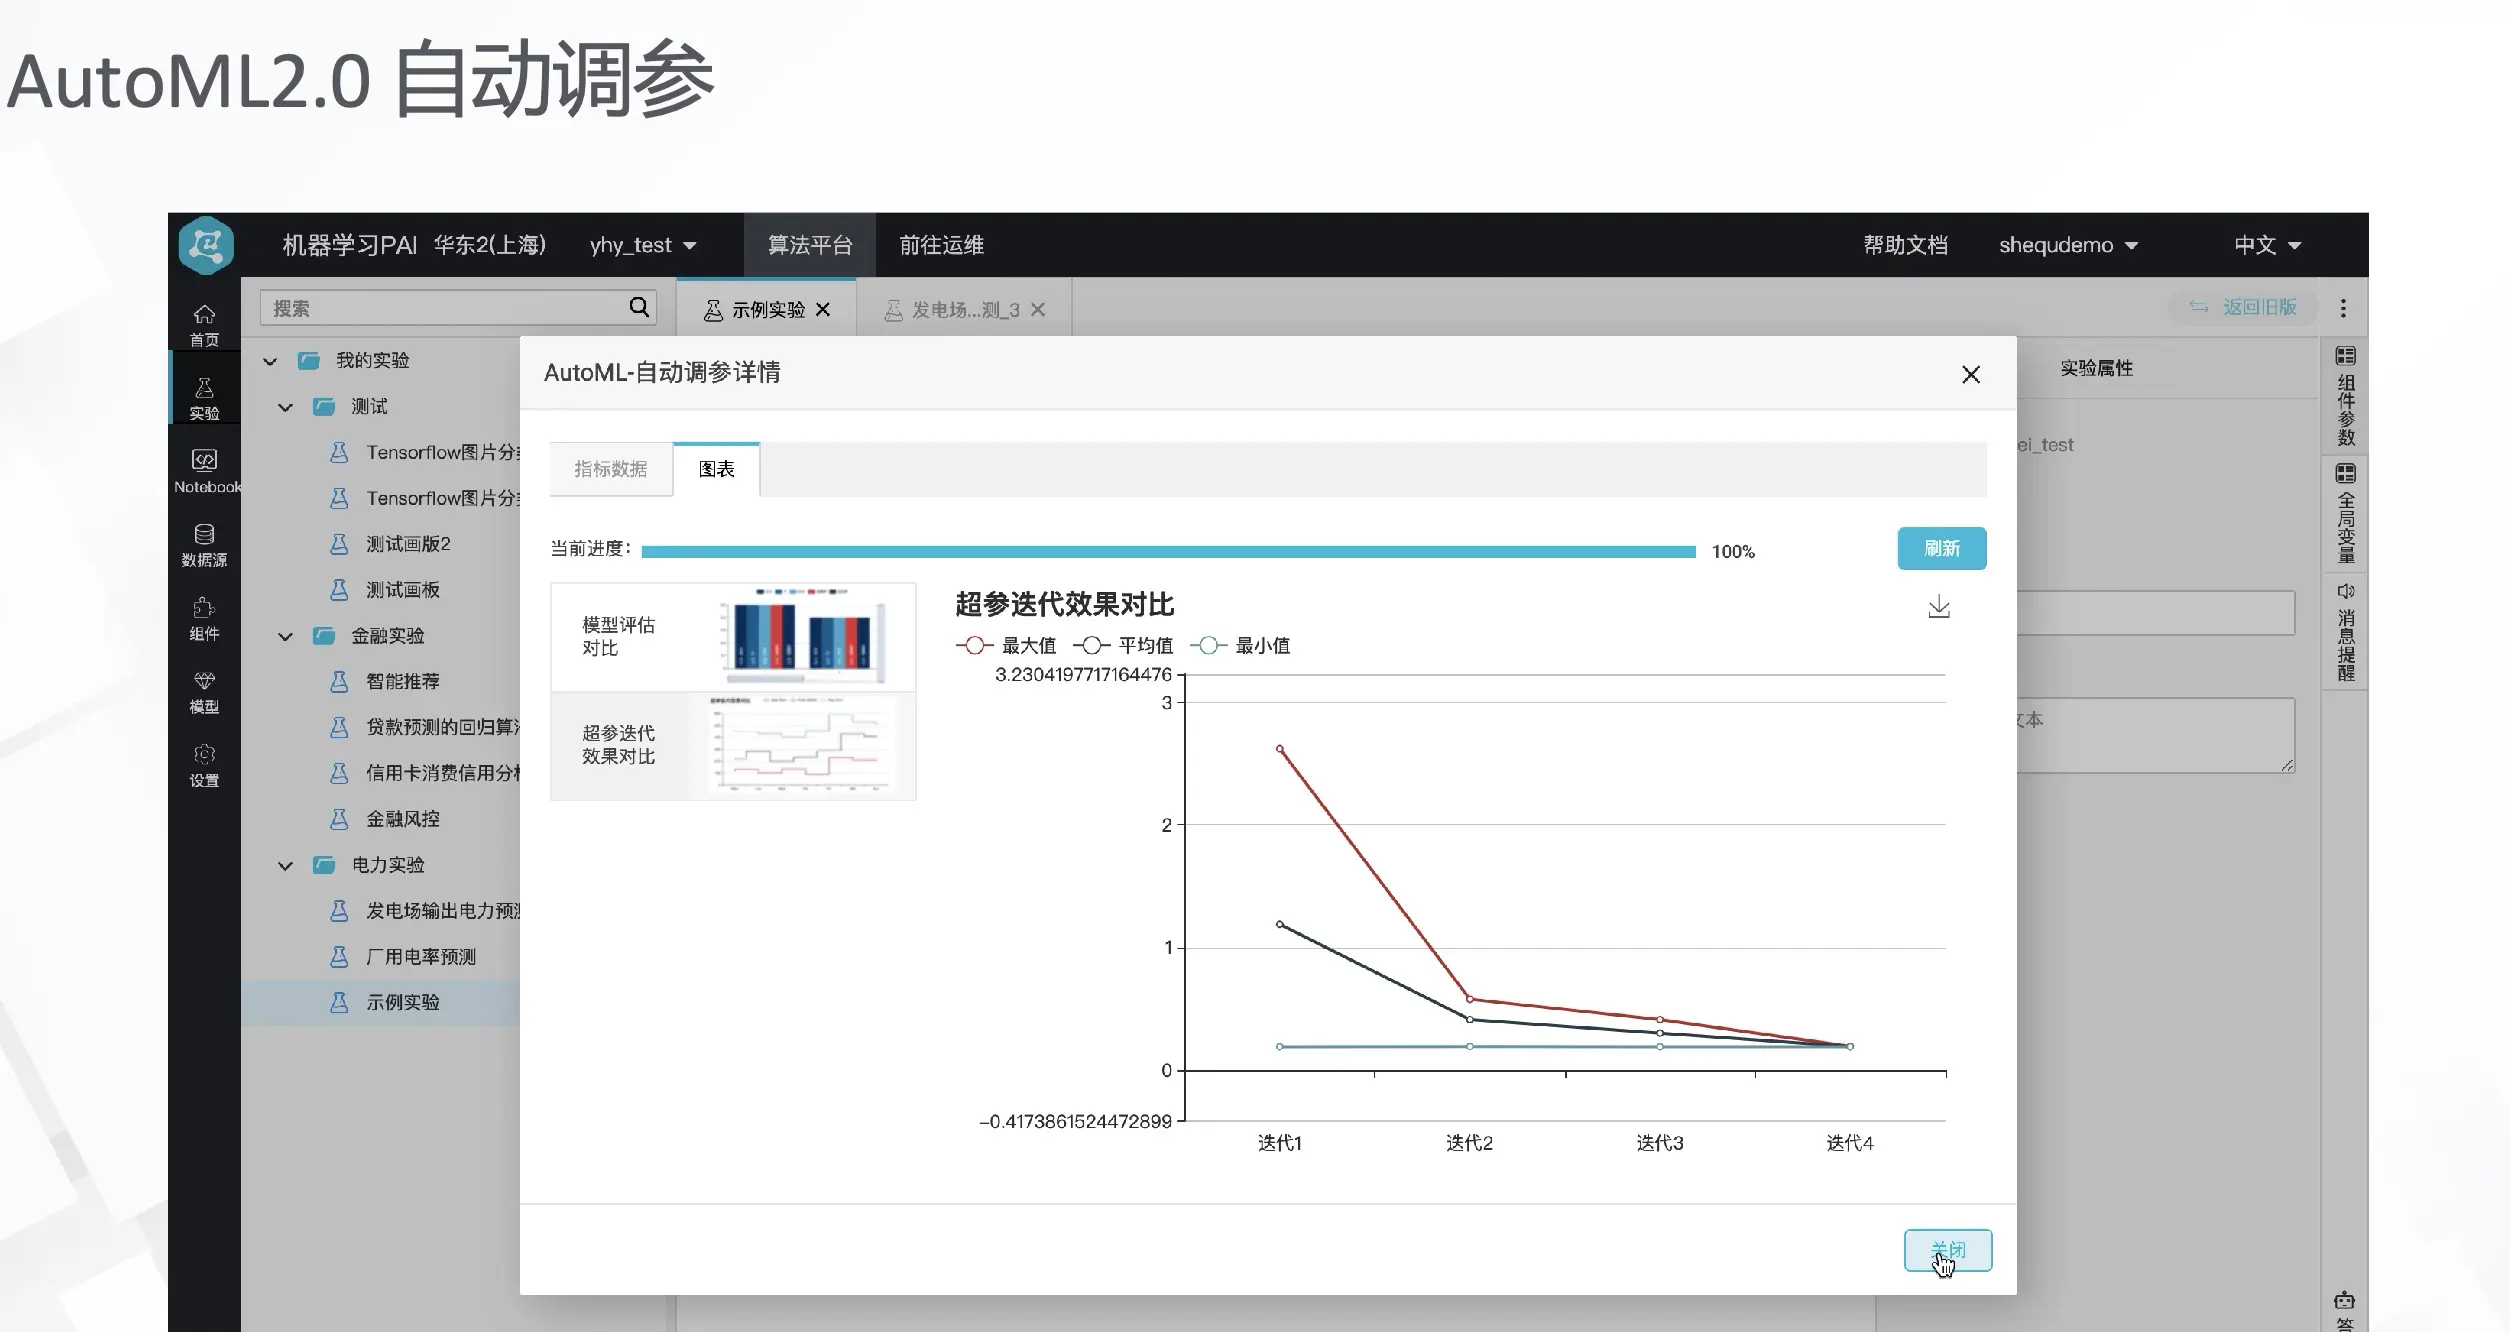Download the chart using the download icon

1939,605
